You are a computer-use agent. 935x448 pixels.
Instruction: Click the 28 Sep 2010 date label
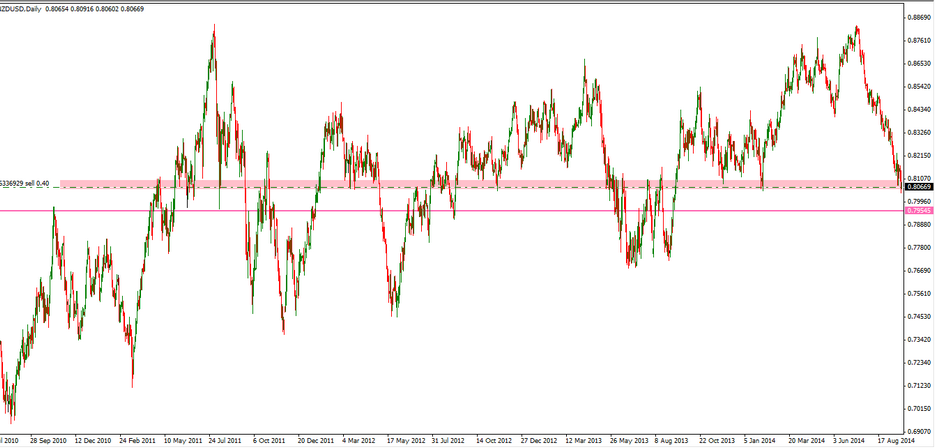point(50,440)
